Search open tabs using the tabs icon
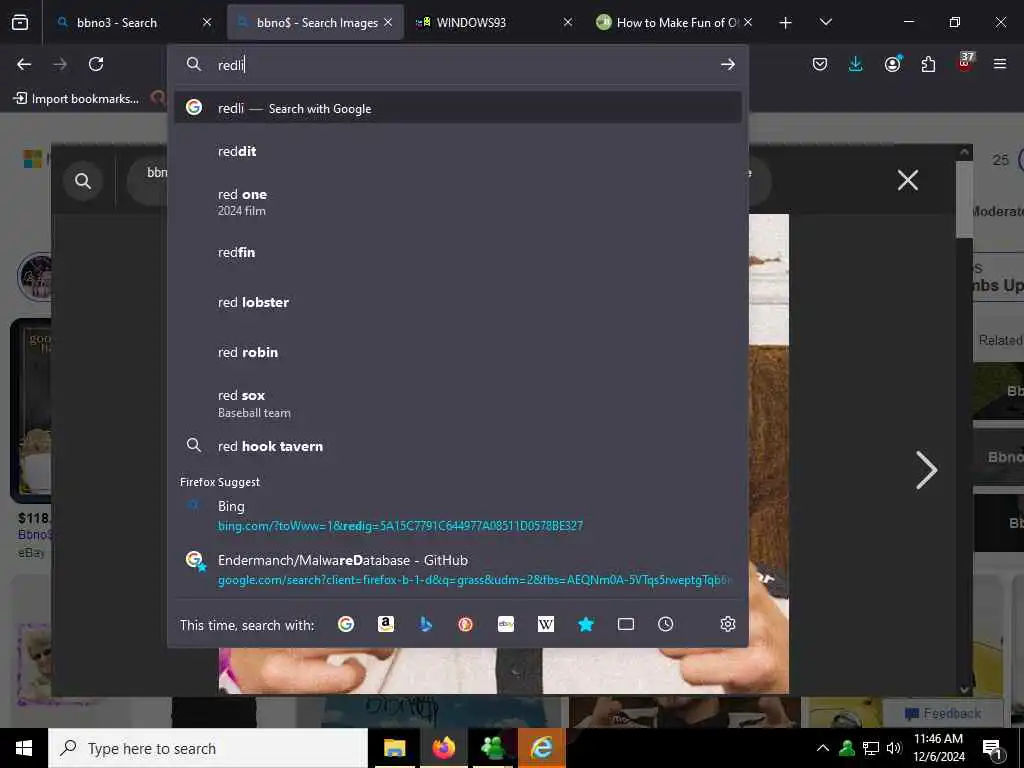Screen dimensions: 1024x768 (x=626, y=624)
